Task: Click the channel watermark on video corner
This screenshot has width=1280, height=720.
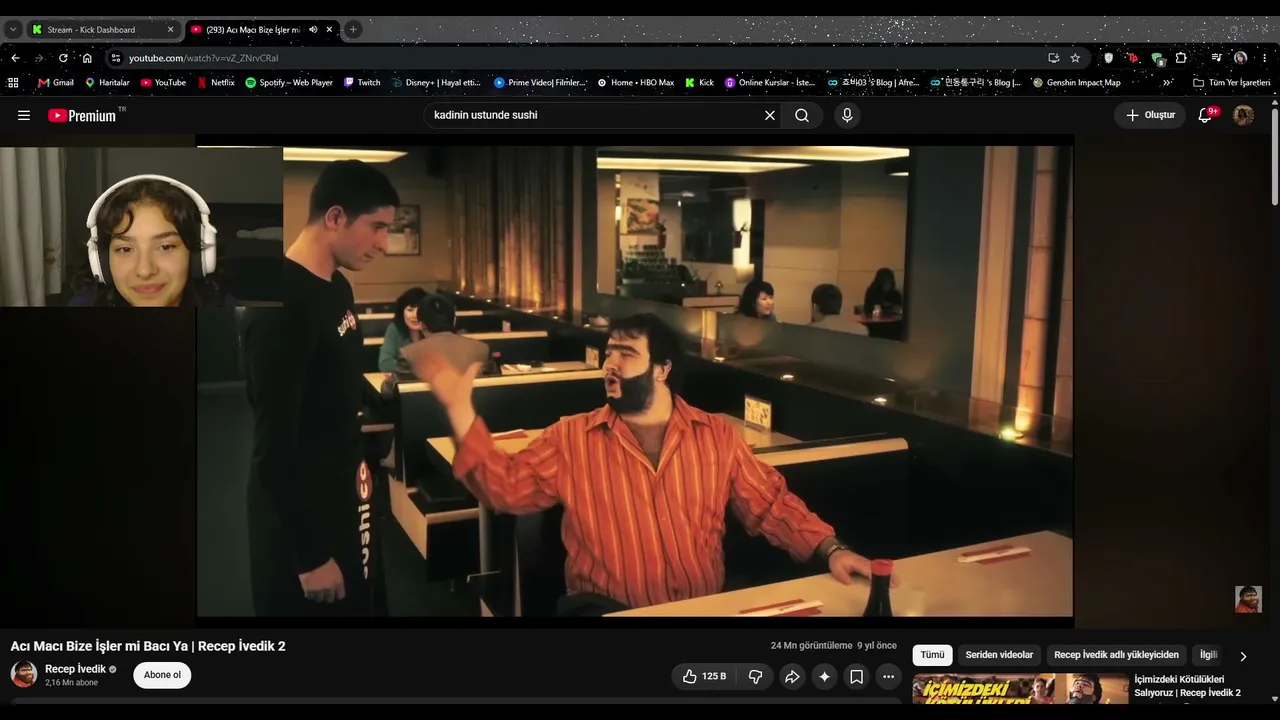Action: pyautogui.click(x=1248, y=599)
